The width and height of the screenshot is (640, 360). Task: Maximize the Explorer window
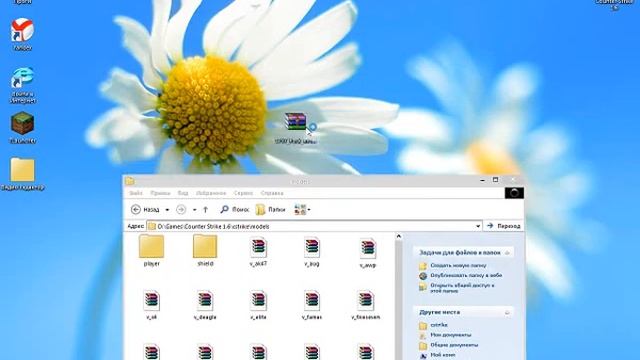(496, 180)
